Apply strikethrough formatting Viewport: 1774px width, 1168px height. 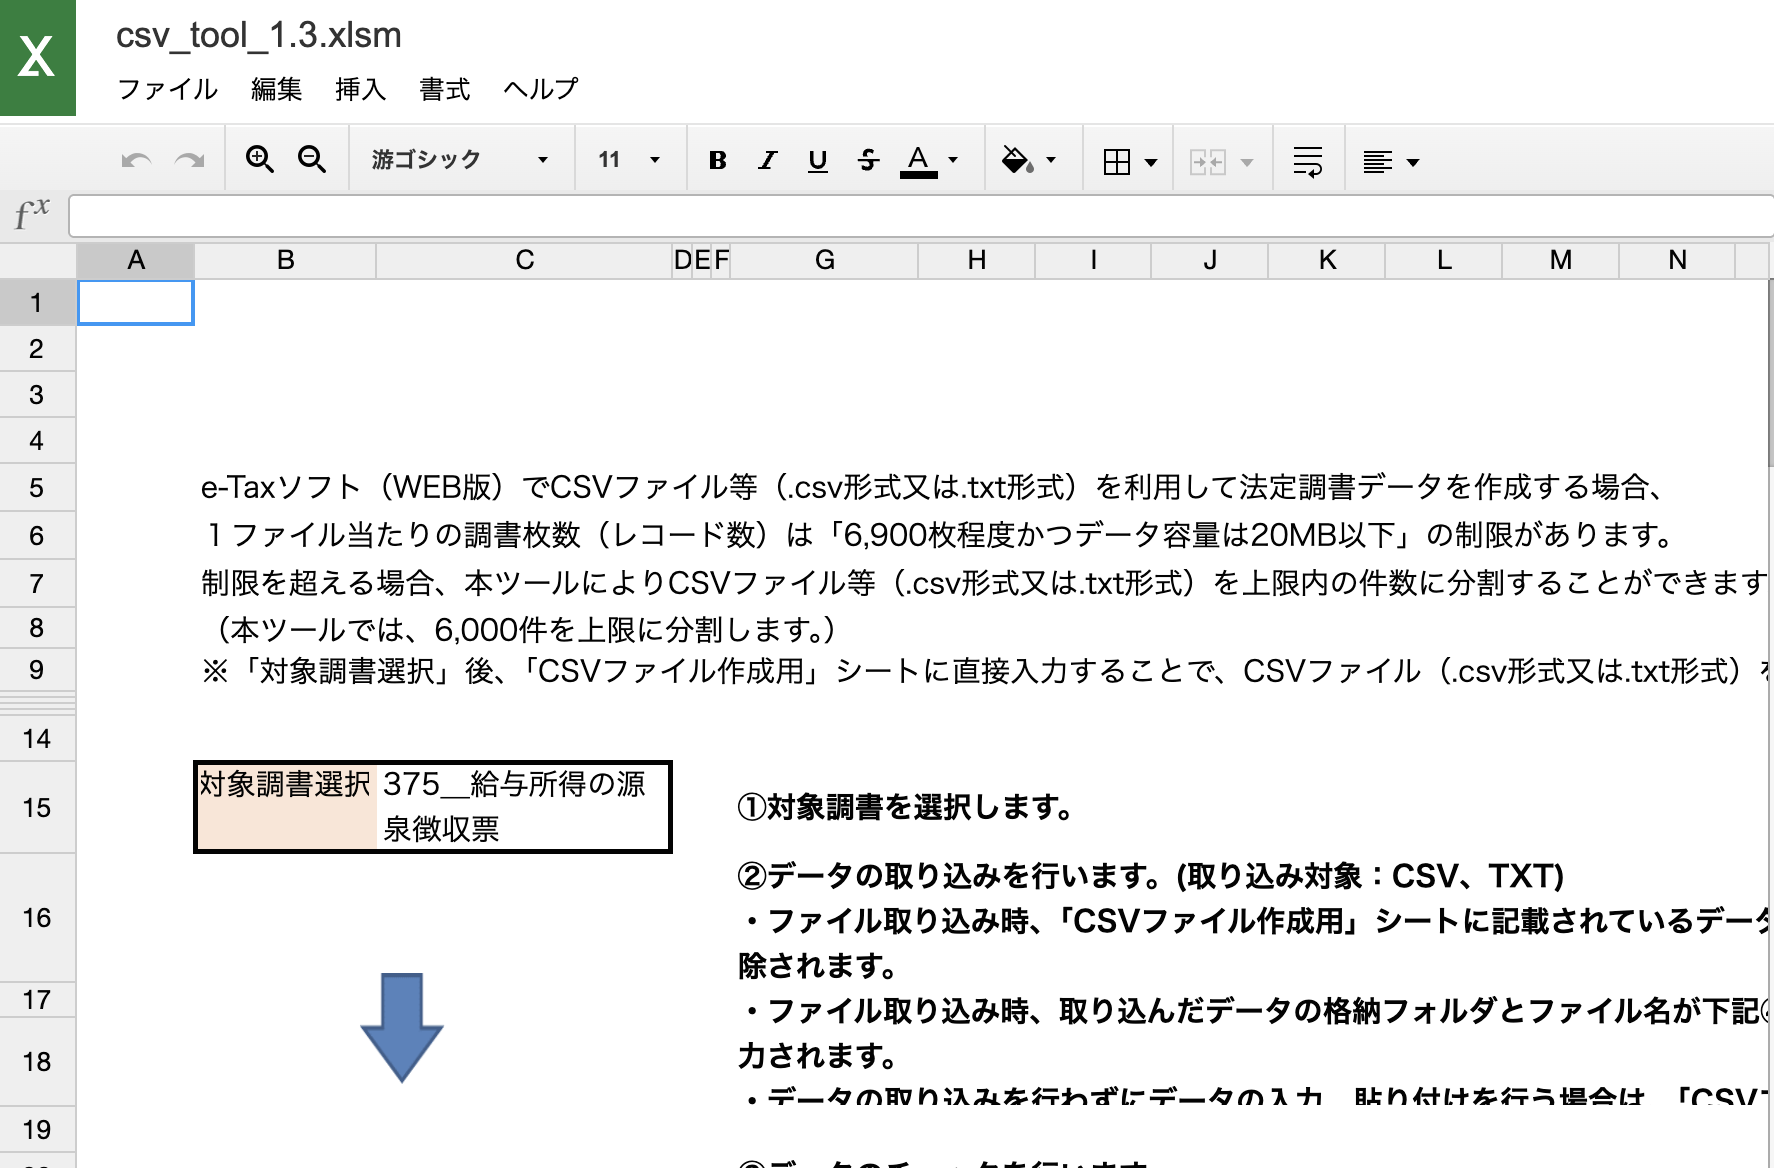coord(868,160)
